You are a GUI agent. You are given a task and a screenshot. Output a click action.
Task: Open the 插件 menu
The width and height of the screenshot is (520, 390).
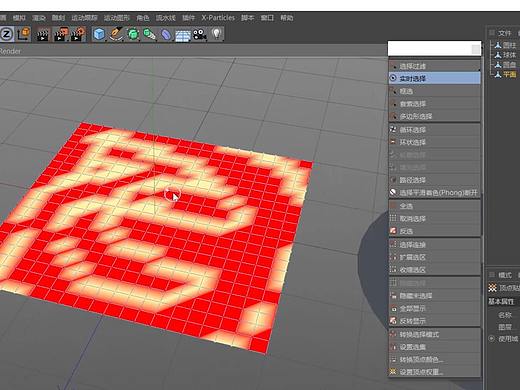point(188,18)
